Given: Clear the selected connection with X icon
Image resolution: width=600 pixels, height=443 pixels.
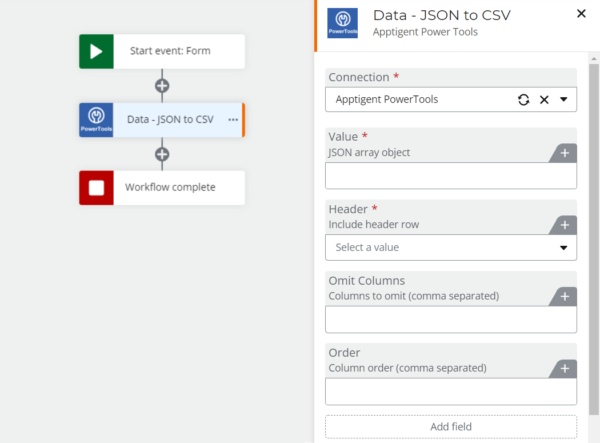Looking at the screenshot, I should click(x=544, y=100).
